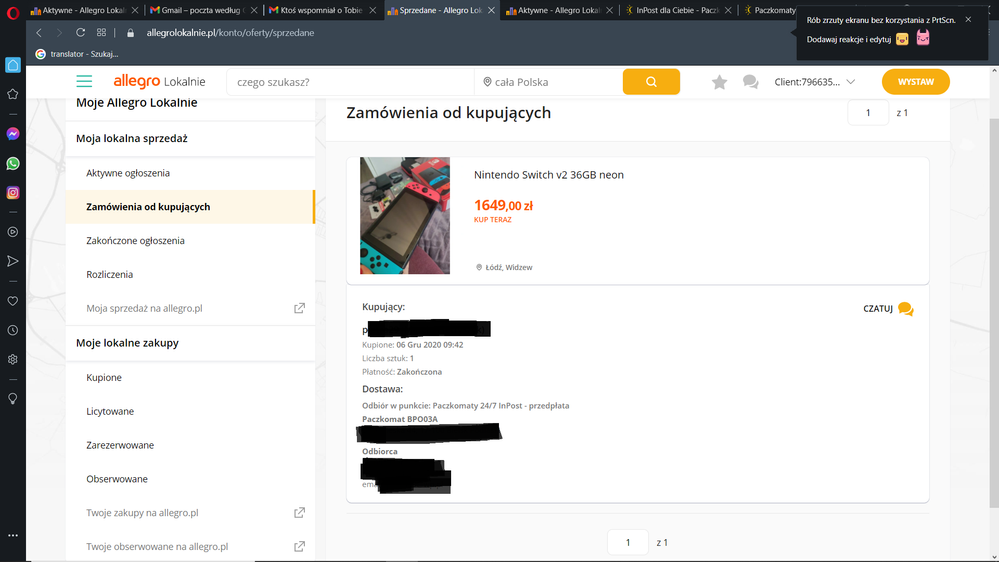This screenshot has height=562, width=999.
Task: Reload the page with refresh icon
Action: [x=80, y=32]
